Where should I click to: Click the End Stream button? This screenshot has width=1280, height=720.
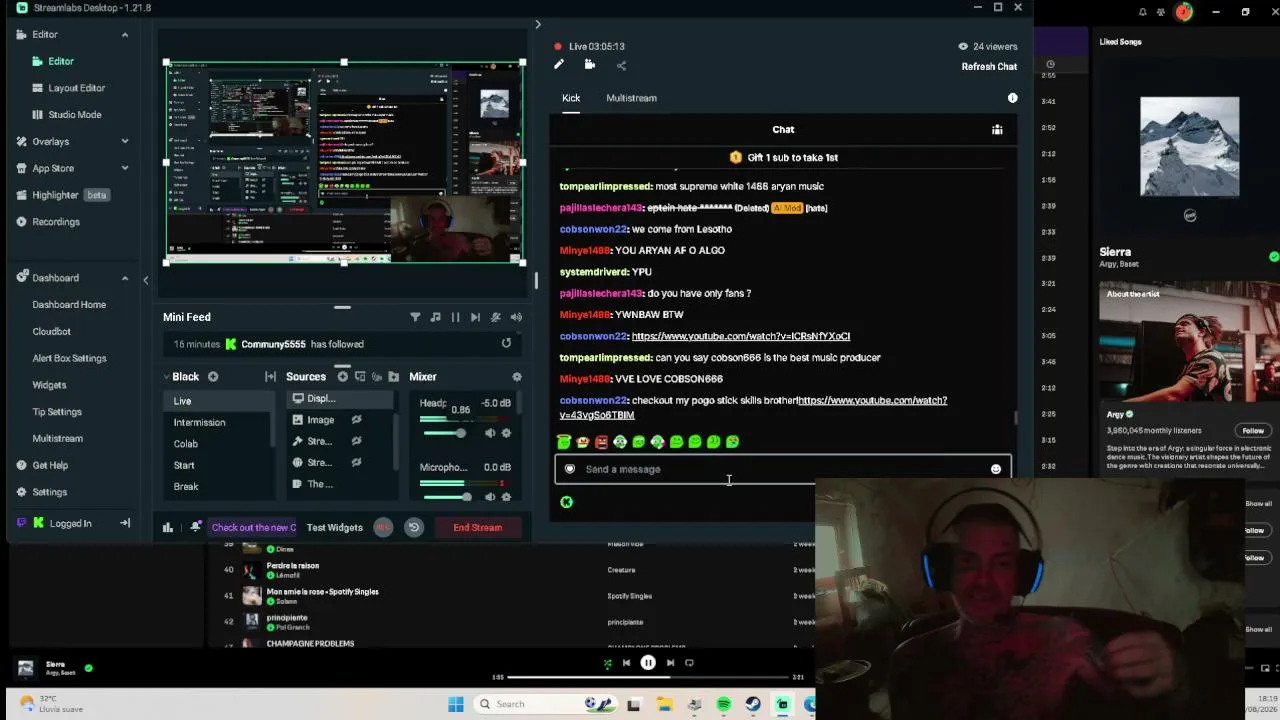pyautogui.click(x=478, y=527)
